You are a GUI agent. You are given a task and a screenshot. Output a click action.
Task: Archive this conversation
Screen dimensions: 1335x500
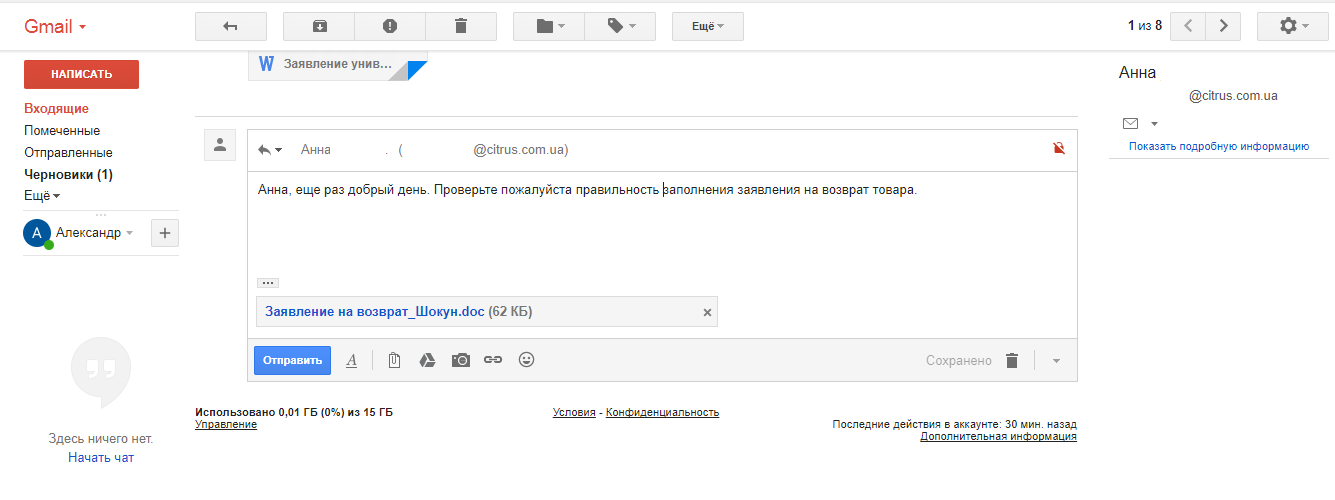pyautogui.click(x=319, y=27)
